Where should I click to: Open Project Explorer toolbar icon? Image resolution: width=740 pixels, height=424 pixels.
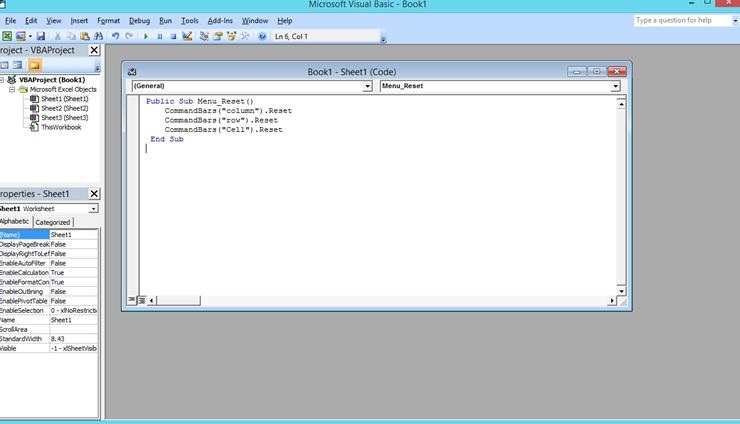tap(204, 36)
